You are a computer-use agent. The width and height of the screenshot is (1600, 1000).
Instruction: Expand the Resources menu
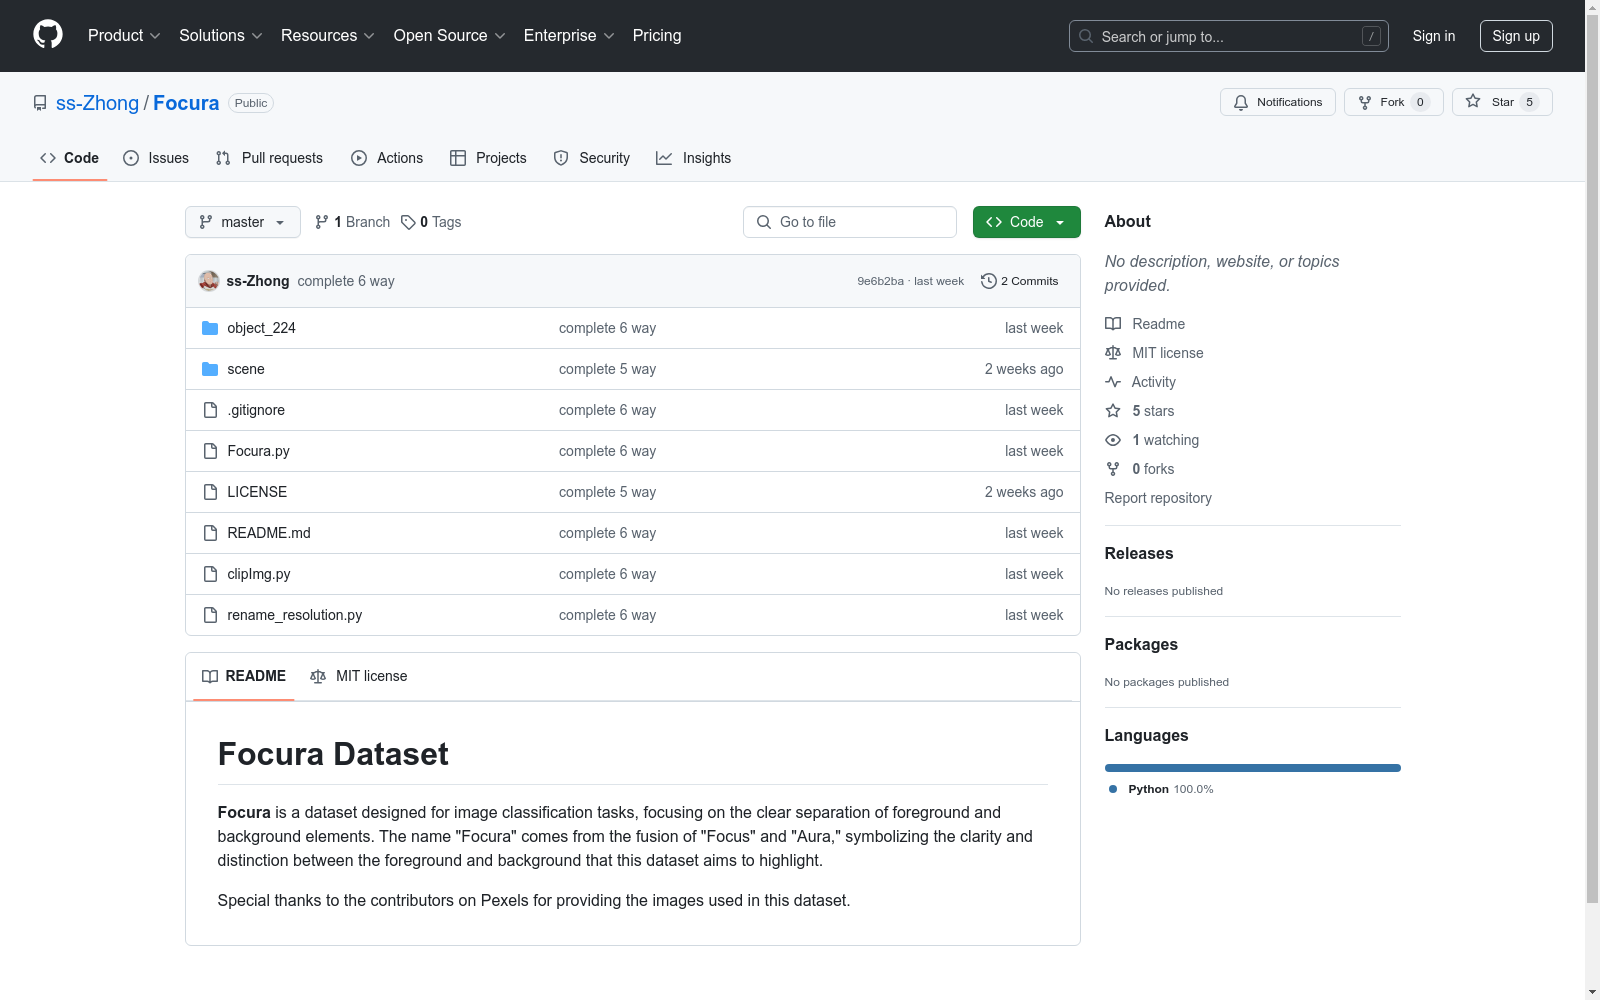click(x=328, y=35)
